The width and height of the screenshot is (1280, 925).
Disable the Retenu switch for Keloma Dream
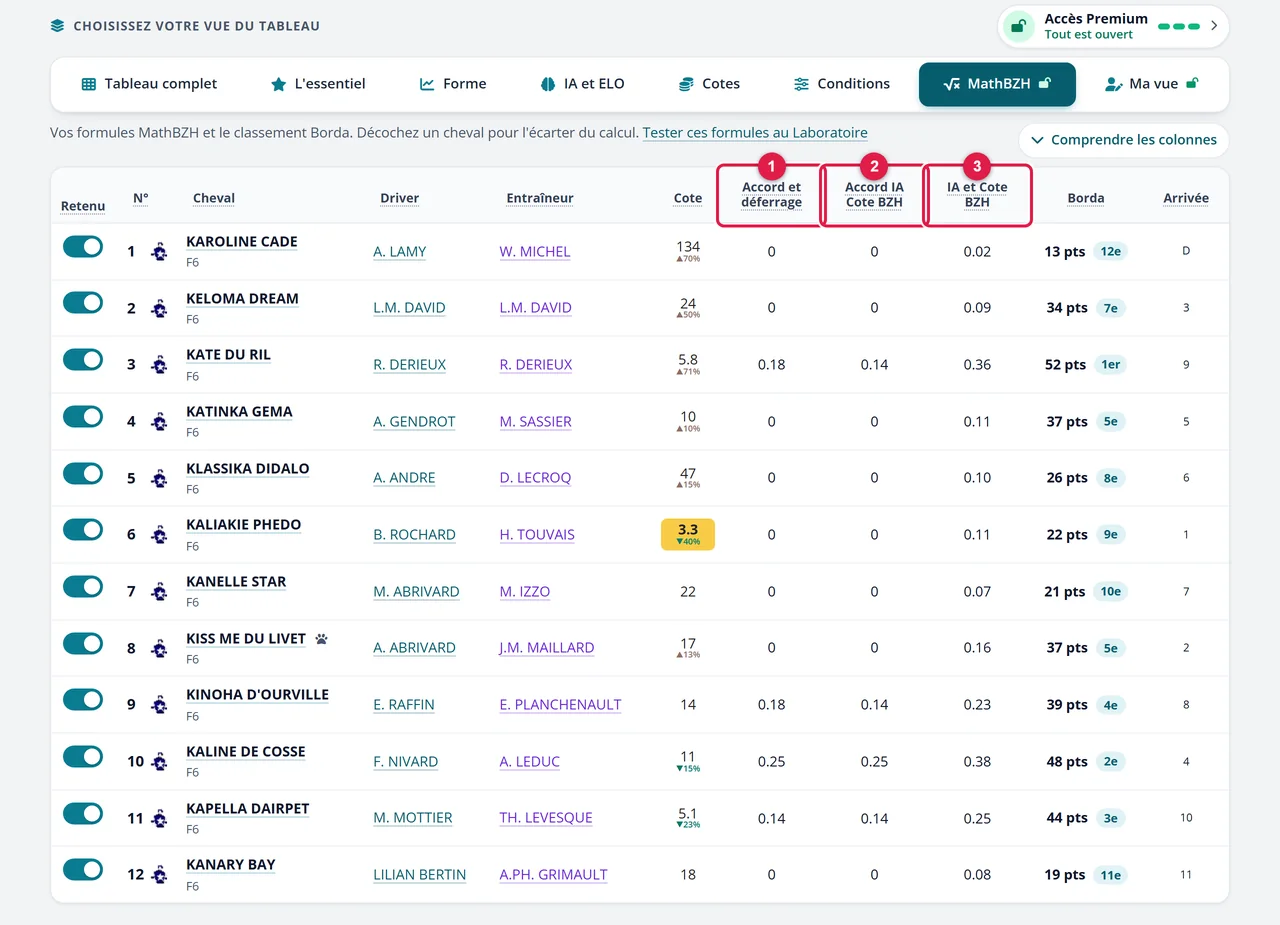[83, 303]
